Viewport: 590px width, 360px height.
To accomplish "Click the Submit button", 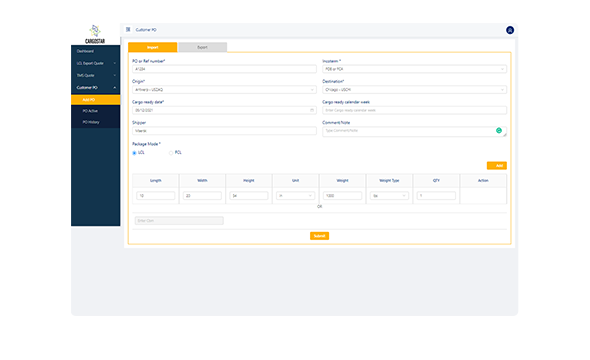I will click(319, 236).
